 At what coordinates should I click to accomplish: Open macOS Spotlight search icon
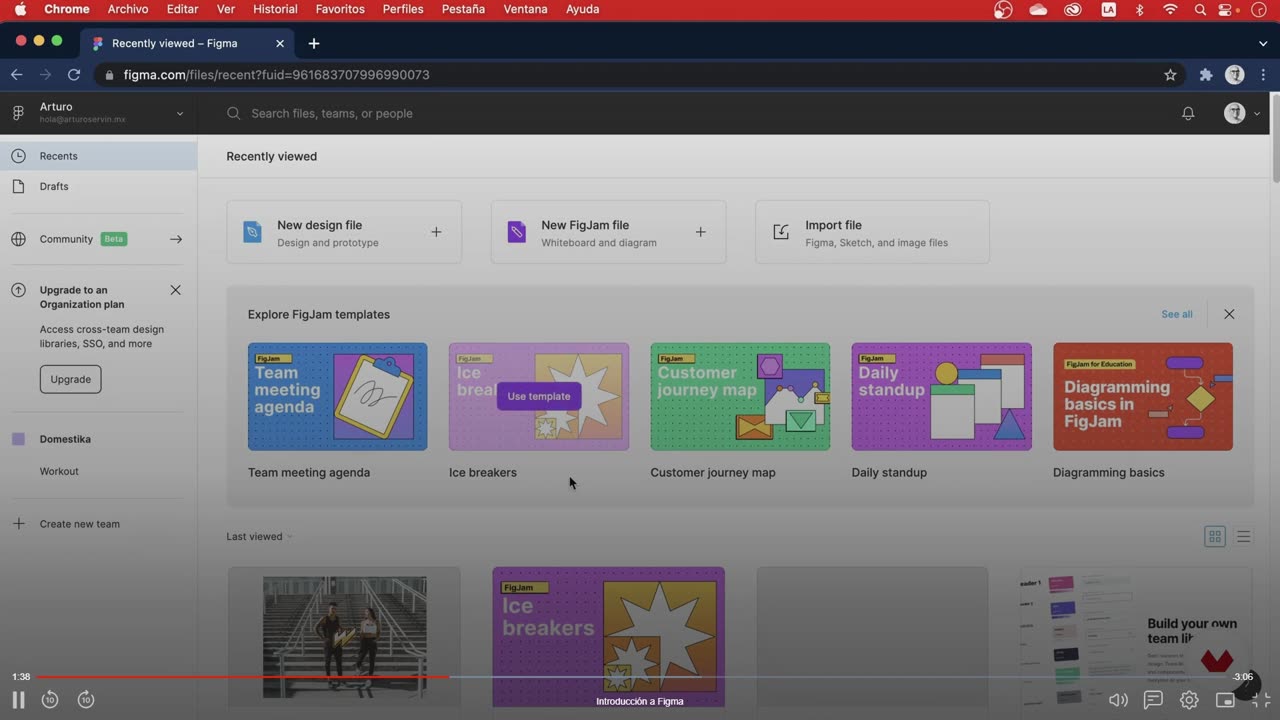click(1200, 9)
